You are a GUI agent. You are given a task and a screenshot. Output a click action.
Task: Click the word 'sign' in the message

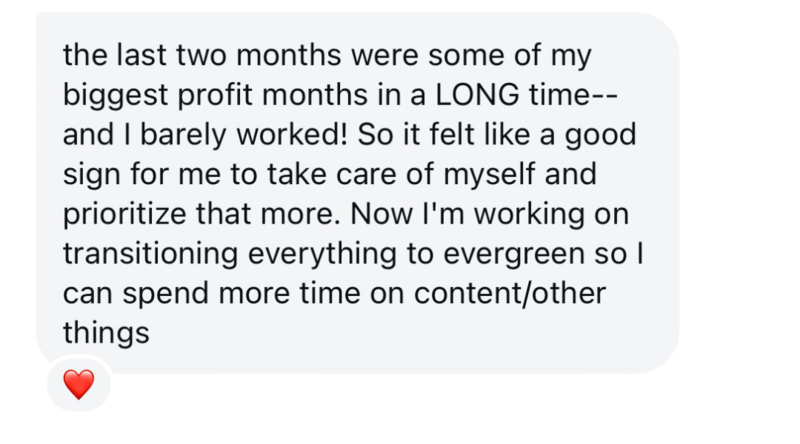(91, 175)
